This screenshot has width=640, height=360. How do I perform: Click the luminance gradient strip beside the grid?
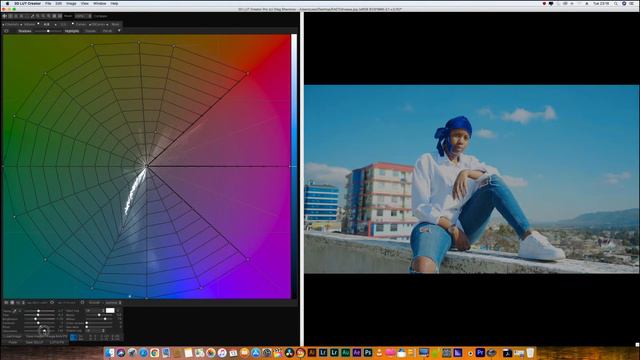tap(294, 166)
